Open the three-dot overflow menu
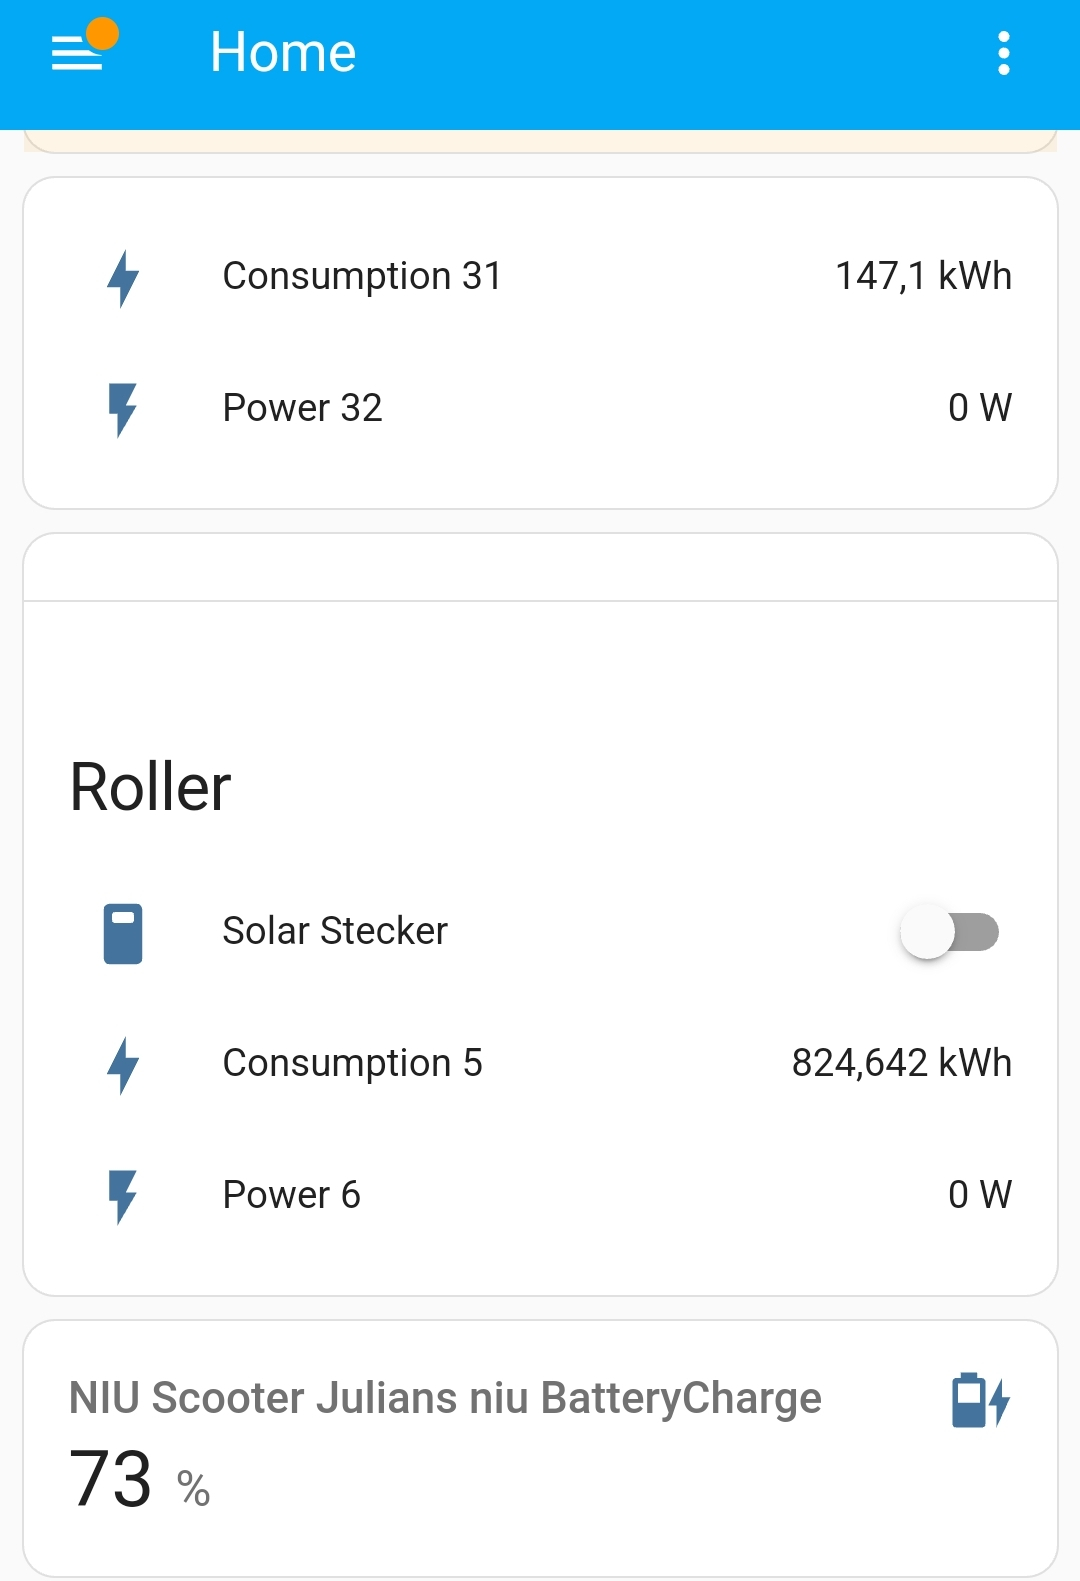1080x1581 pixels. click(1003, 53)
